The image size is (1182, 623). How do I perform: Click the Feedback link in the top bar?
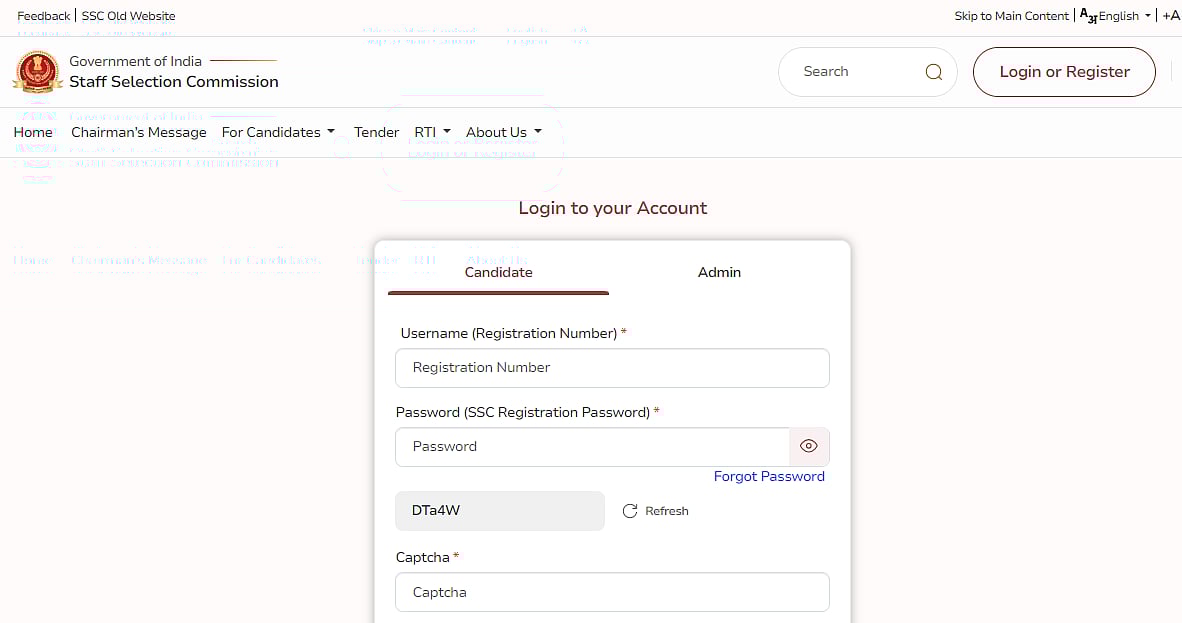(44, 16)
